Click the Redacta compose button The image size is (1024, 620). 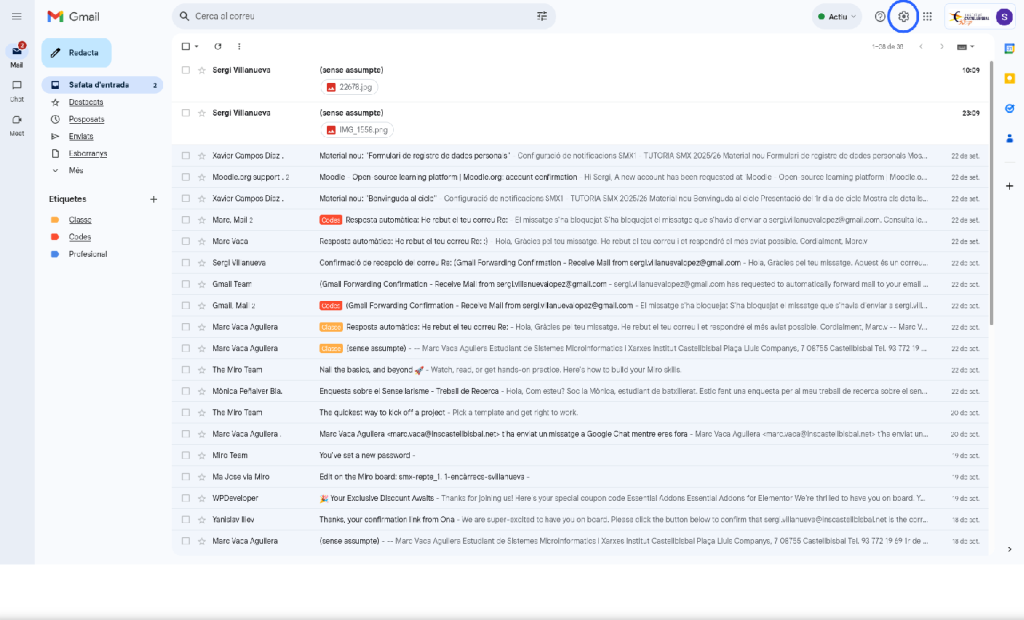pyautogui.click(x=76, y=52)
